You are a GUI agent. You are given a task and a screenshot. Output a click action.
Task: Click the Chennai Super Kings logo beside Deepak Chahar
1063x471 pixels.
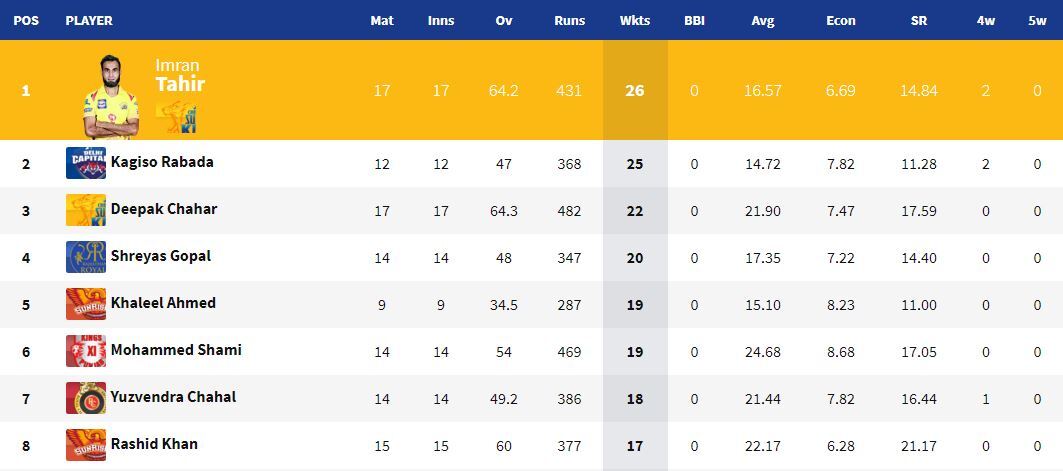(85, 210)
